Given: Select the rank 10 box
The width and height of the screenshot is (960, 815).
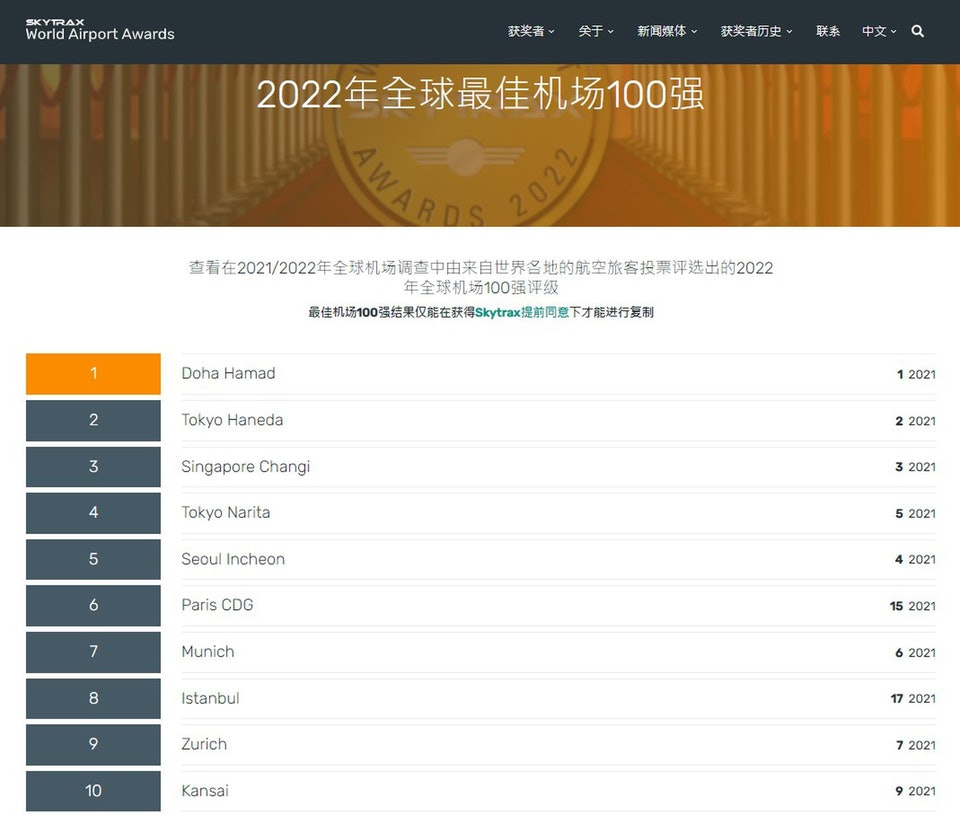Looking at the screenshot, I should point(93,791).
